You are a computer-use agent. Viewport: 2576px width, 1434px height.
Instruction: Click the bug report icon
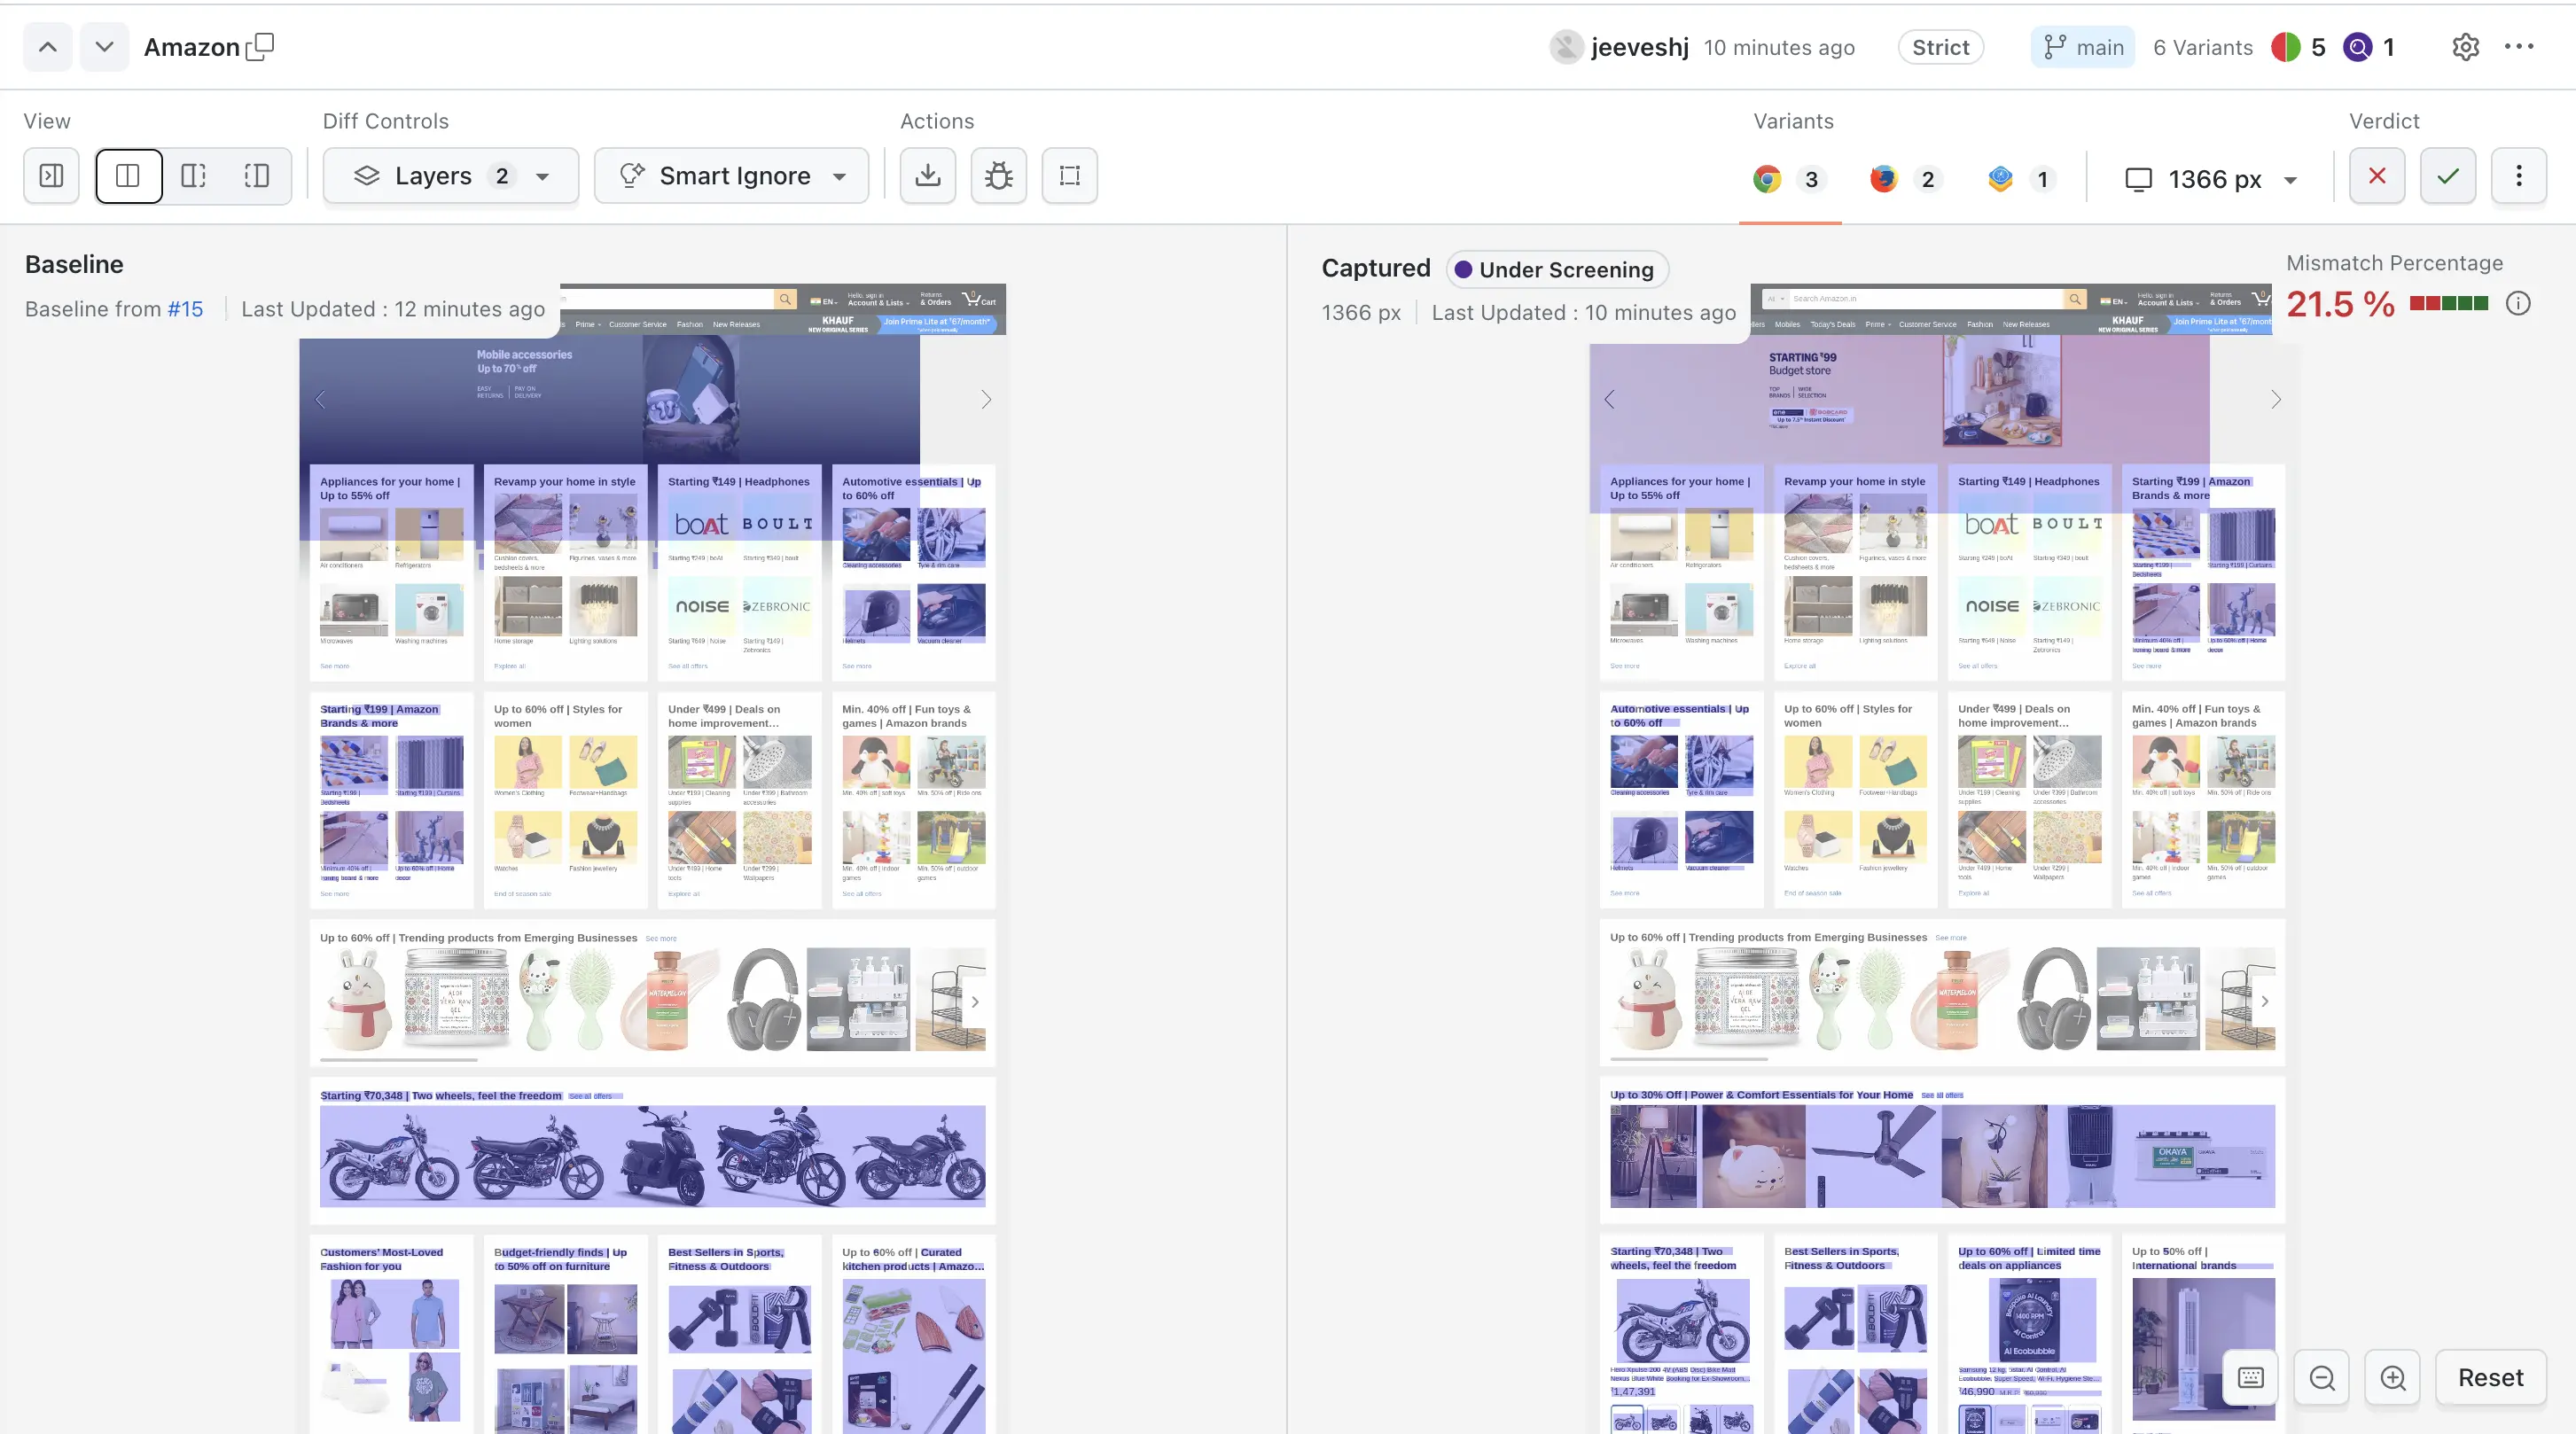click(x=998, y=176)
